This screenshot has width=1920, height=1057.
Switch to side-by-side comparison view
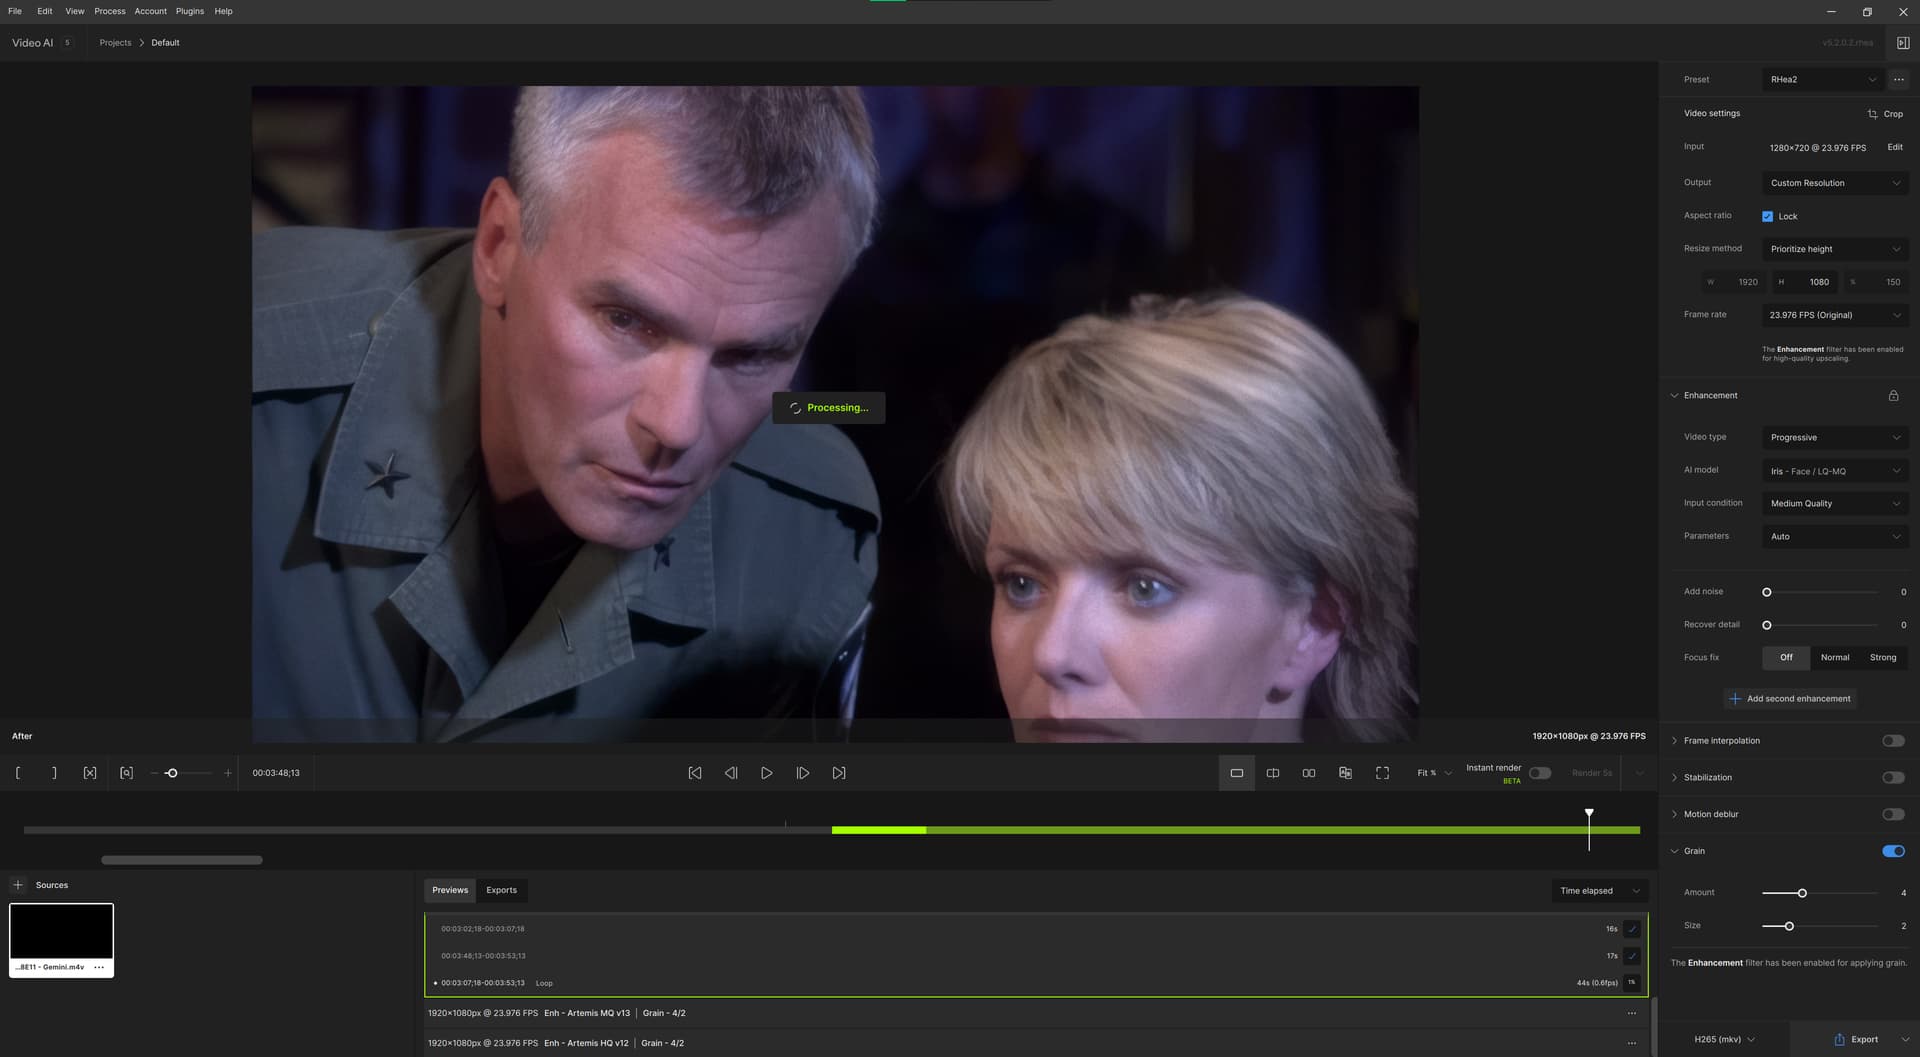click(1309, 773)
